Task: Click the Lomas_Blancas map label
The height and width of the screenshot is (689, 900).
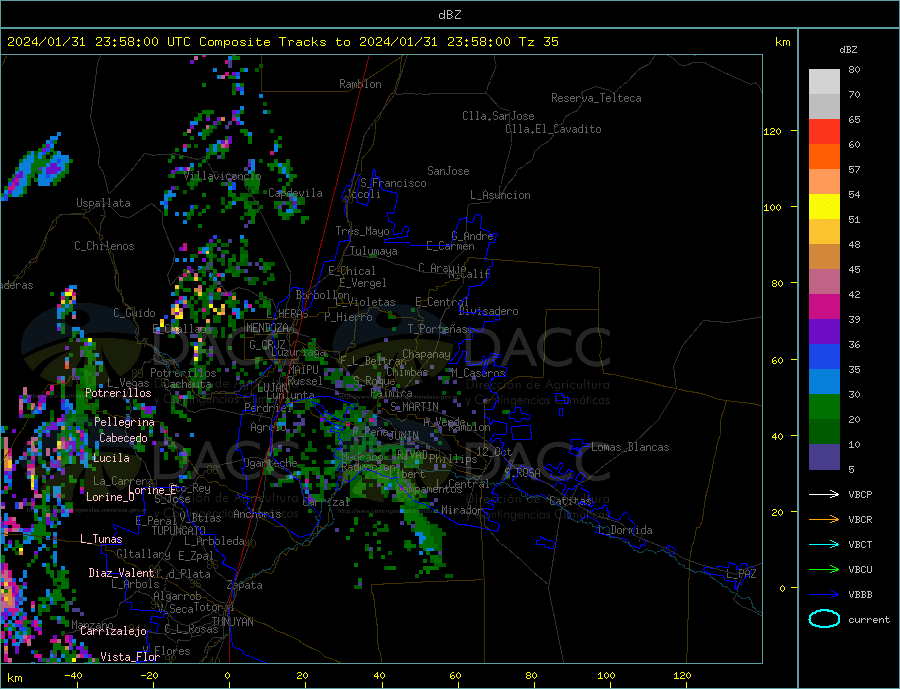Action: click(x=630, y=447)
